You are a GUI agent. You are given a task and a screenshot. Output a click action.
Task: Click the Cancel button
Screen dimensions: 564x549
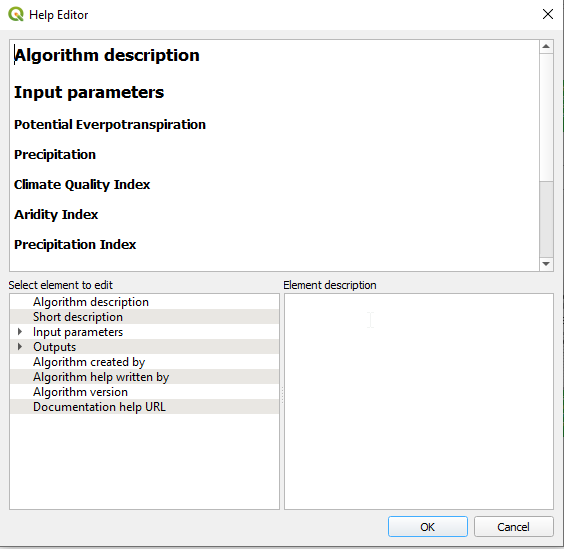513,527
